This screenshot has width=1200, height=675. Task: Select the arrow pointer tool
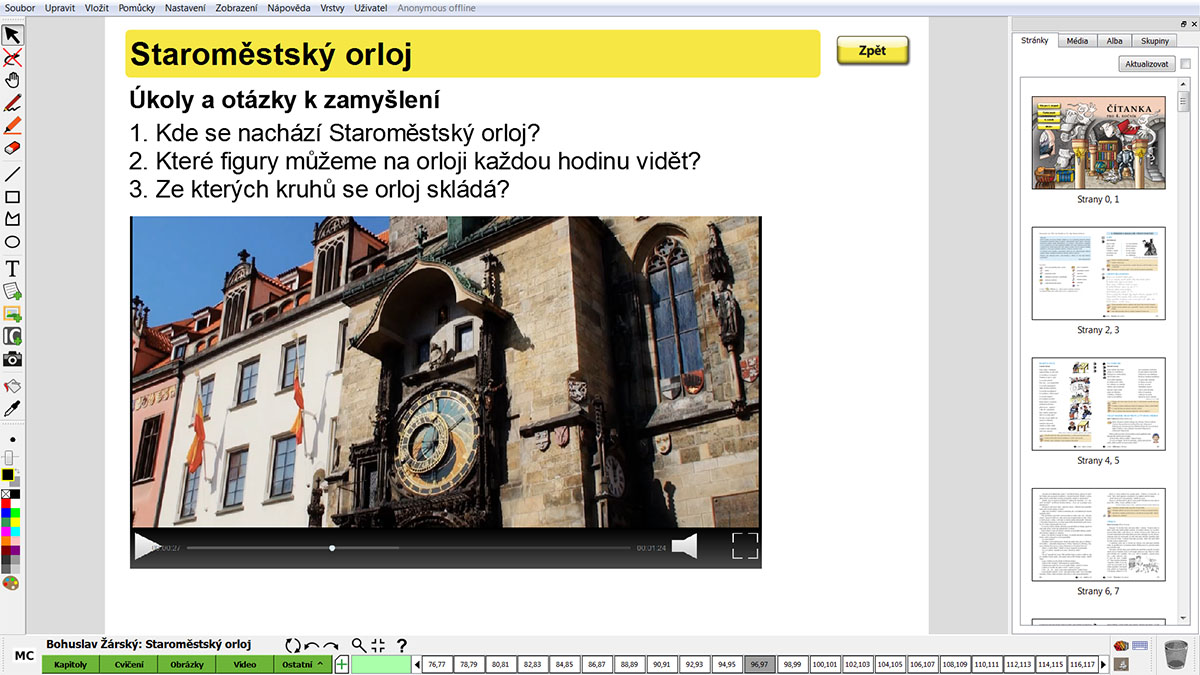pyautogui.click(x=12, y=35)
